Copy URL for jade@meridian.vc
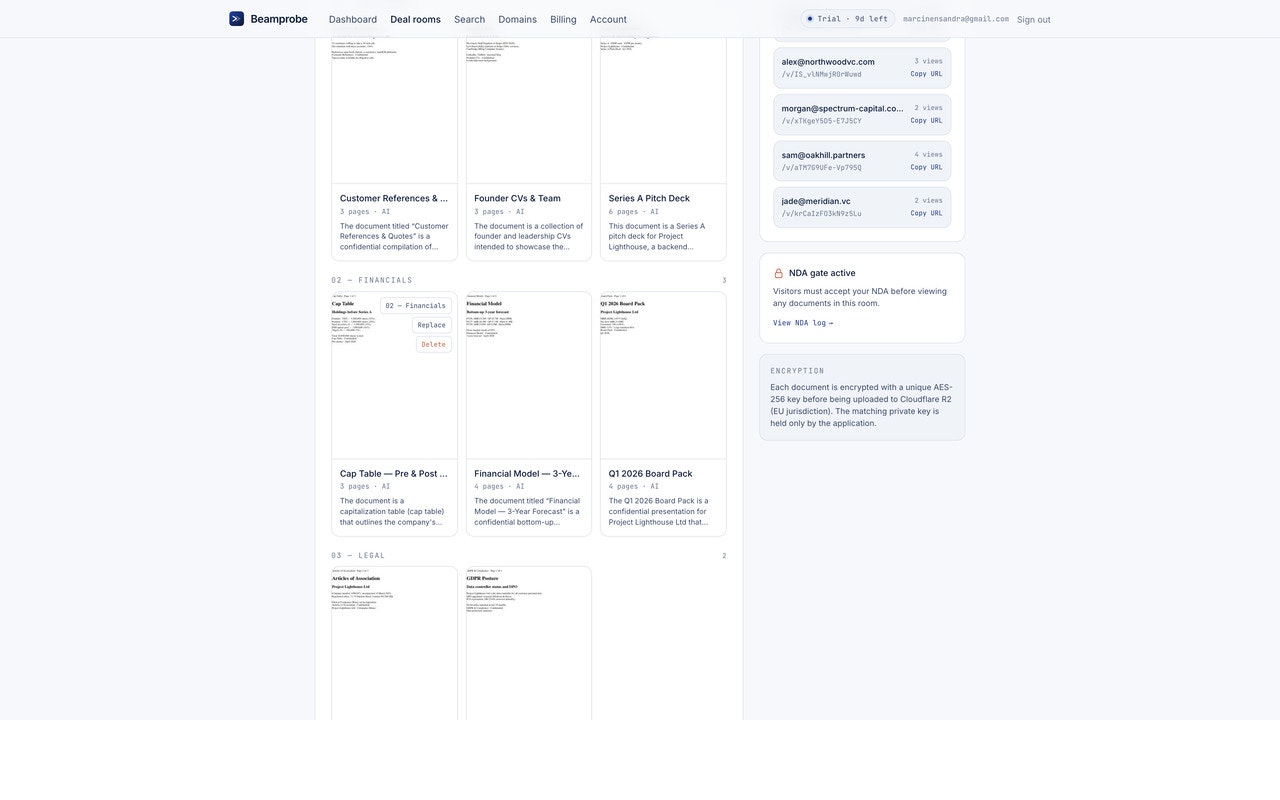This screenshot has width=1280, height=800. (x=926, y=213)
